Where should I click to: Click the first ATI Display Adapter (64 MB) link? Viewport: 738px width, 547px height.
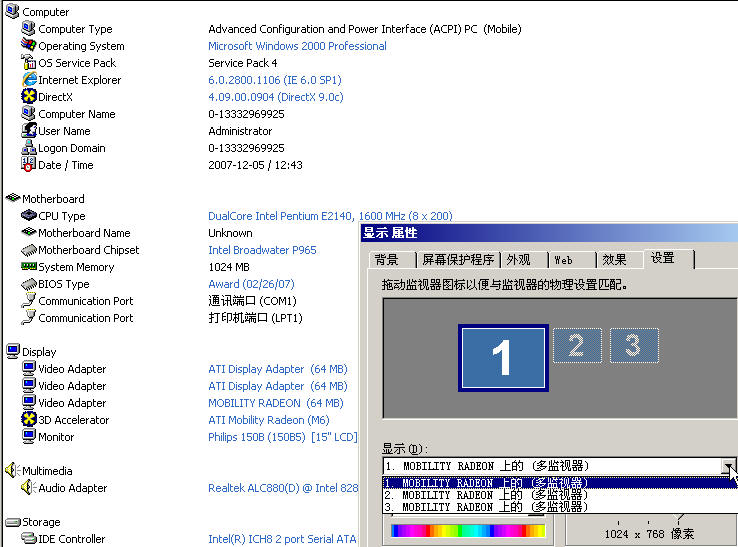pos(278,369)
